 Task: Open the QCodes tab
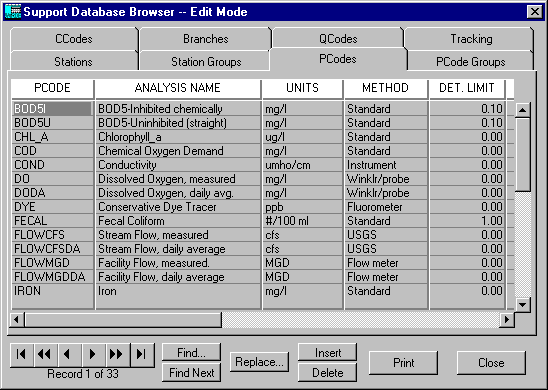338,39
